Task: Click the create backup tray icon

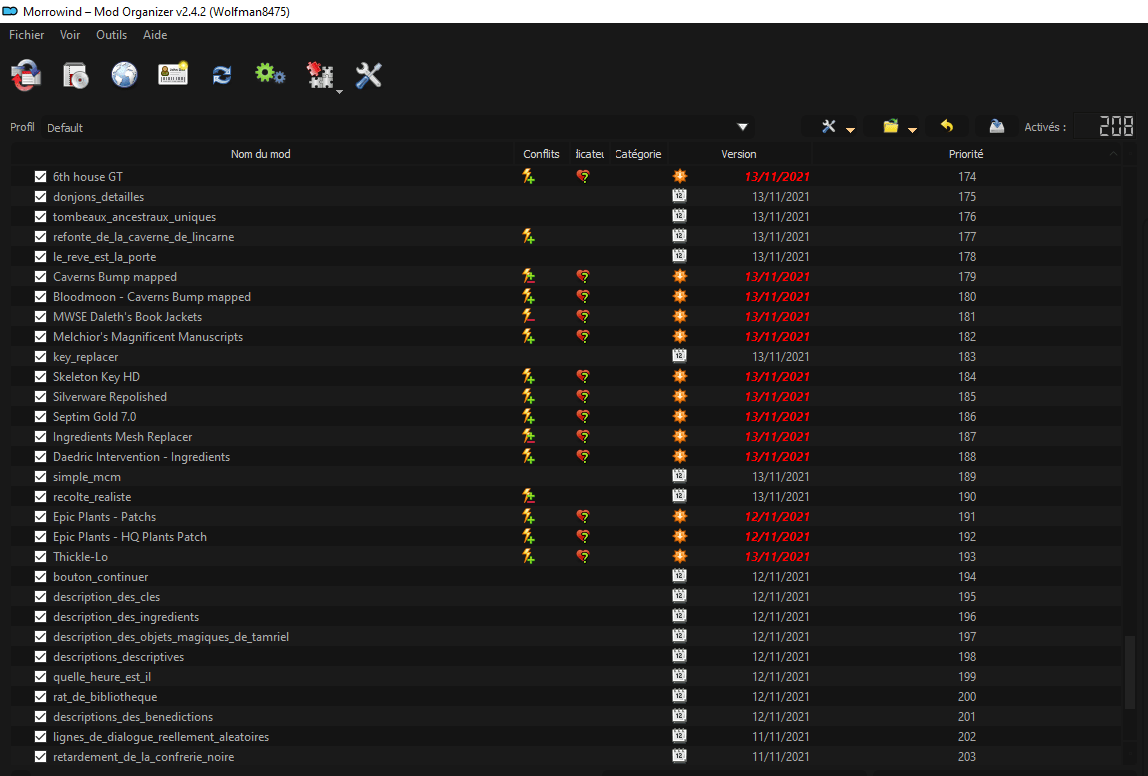Action: click(x=996, y=127)
